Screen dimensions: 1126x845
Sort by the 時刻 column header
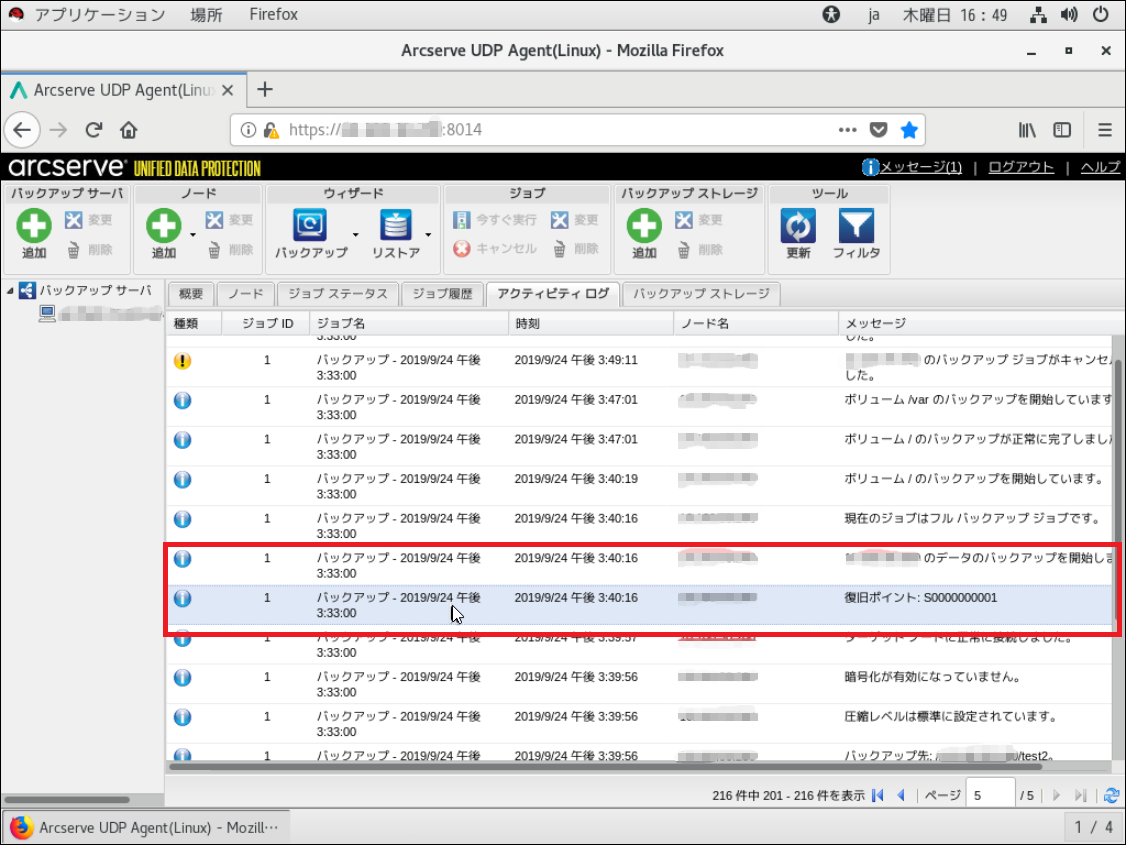[x=590, y=324]
